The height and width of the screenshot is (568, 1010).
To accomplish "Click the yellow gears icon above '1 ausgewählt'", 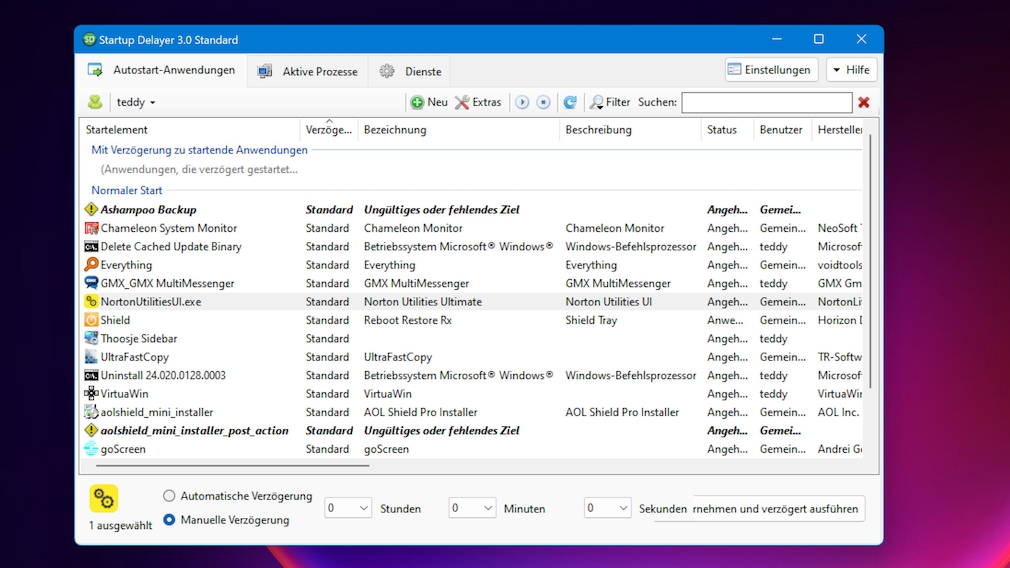I will coord(104,498).
